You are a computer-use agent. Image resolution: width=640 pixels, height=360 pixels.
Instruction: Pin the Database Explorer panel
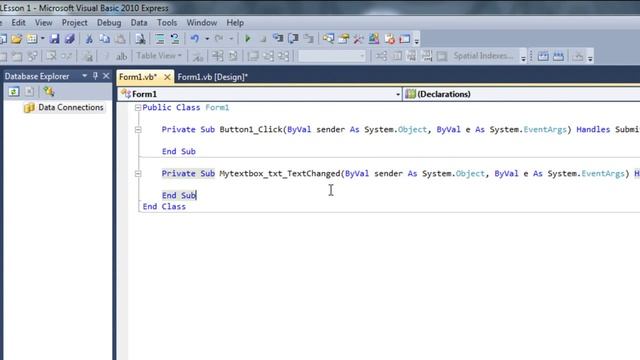point(96,76)
